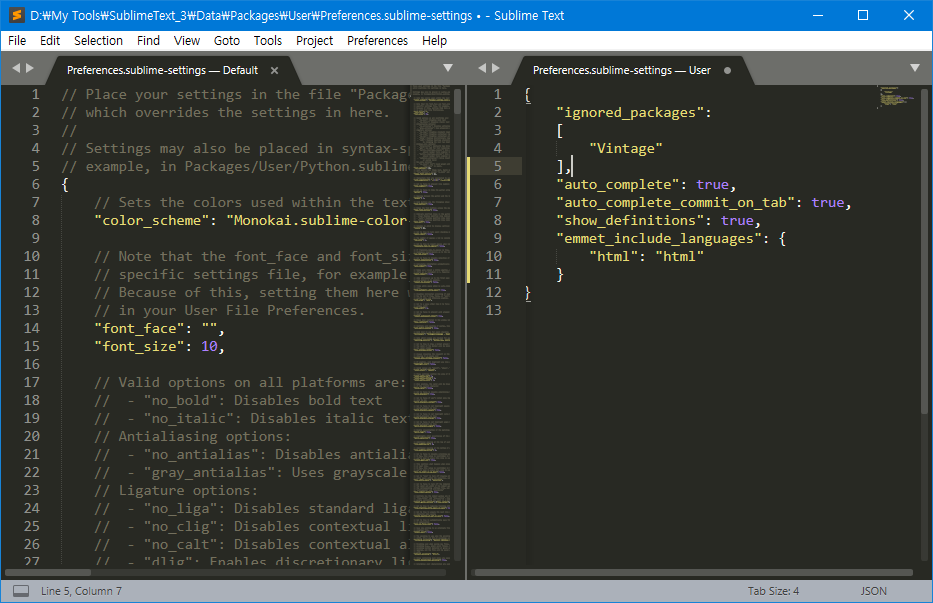Click the "html": "html" entry on line 10
This screenshot has width=933, height=603.
(x=646, y=257)
